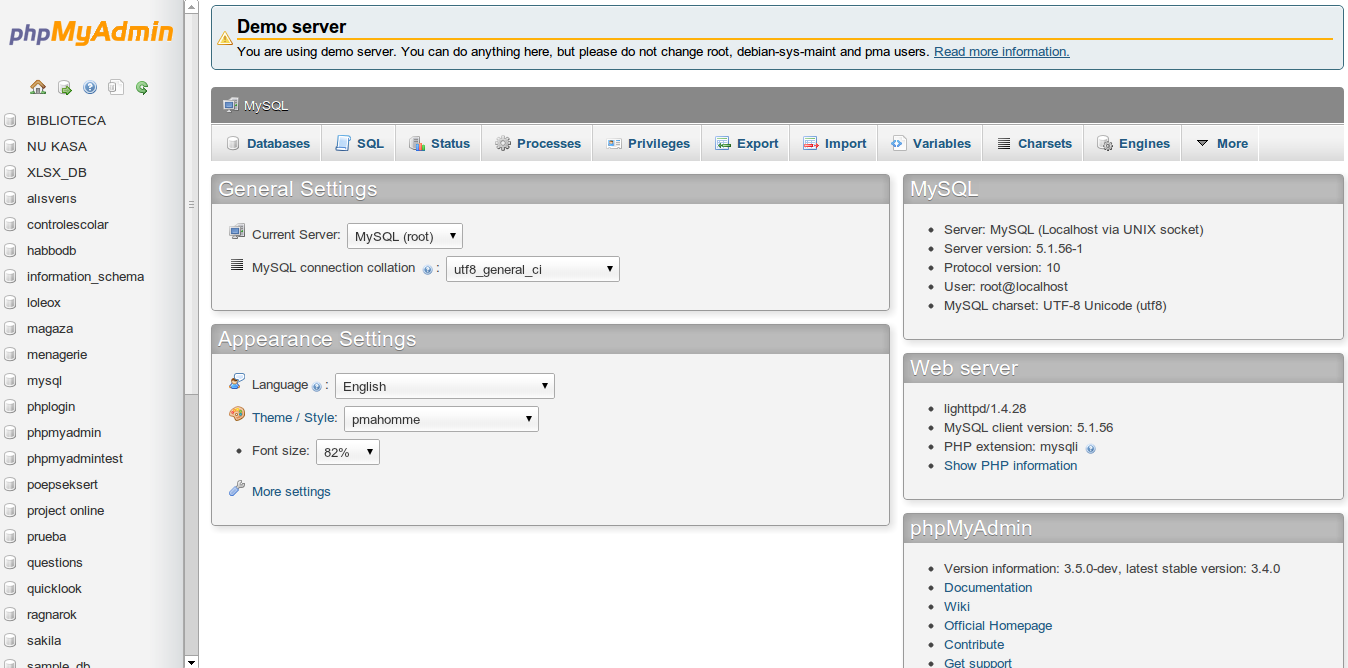Select the ragnarok database

tap(52, 615)
